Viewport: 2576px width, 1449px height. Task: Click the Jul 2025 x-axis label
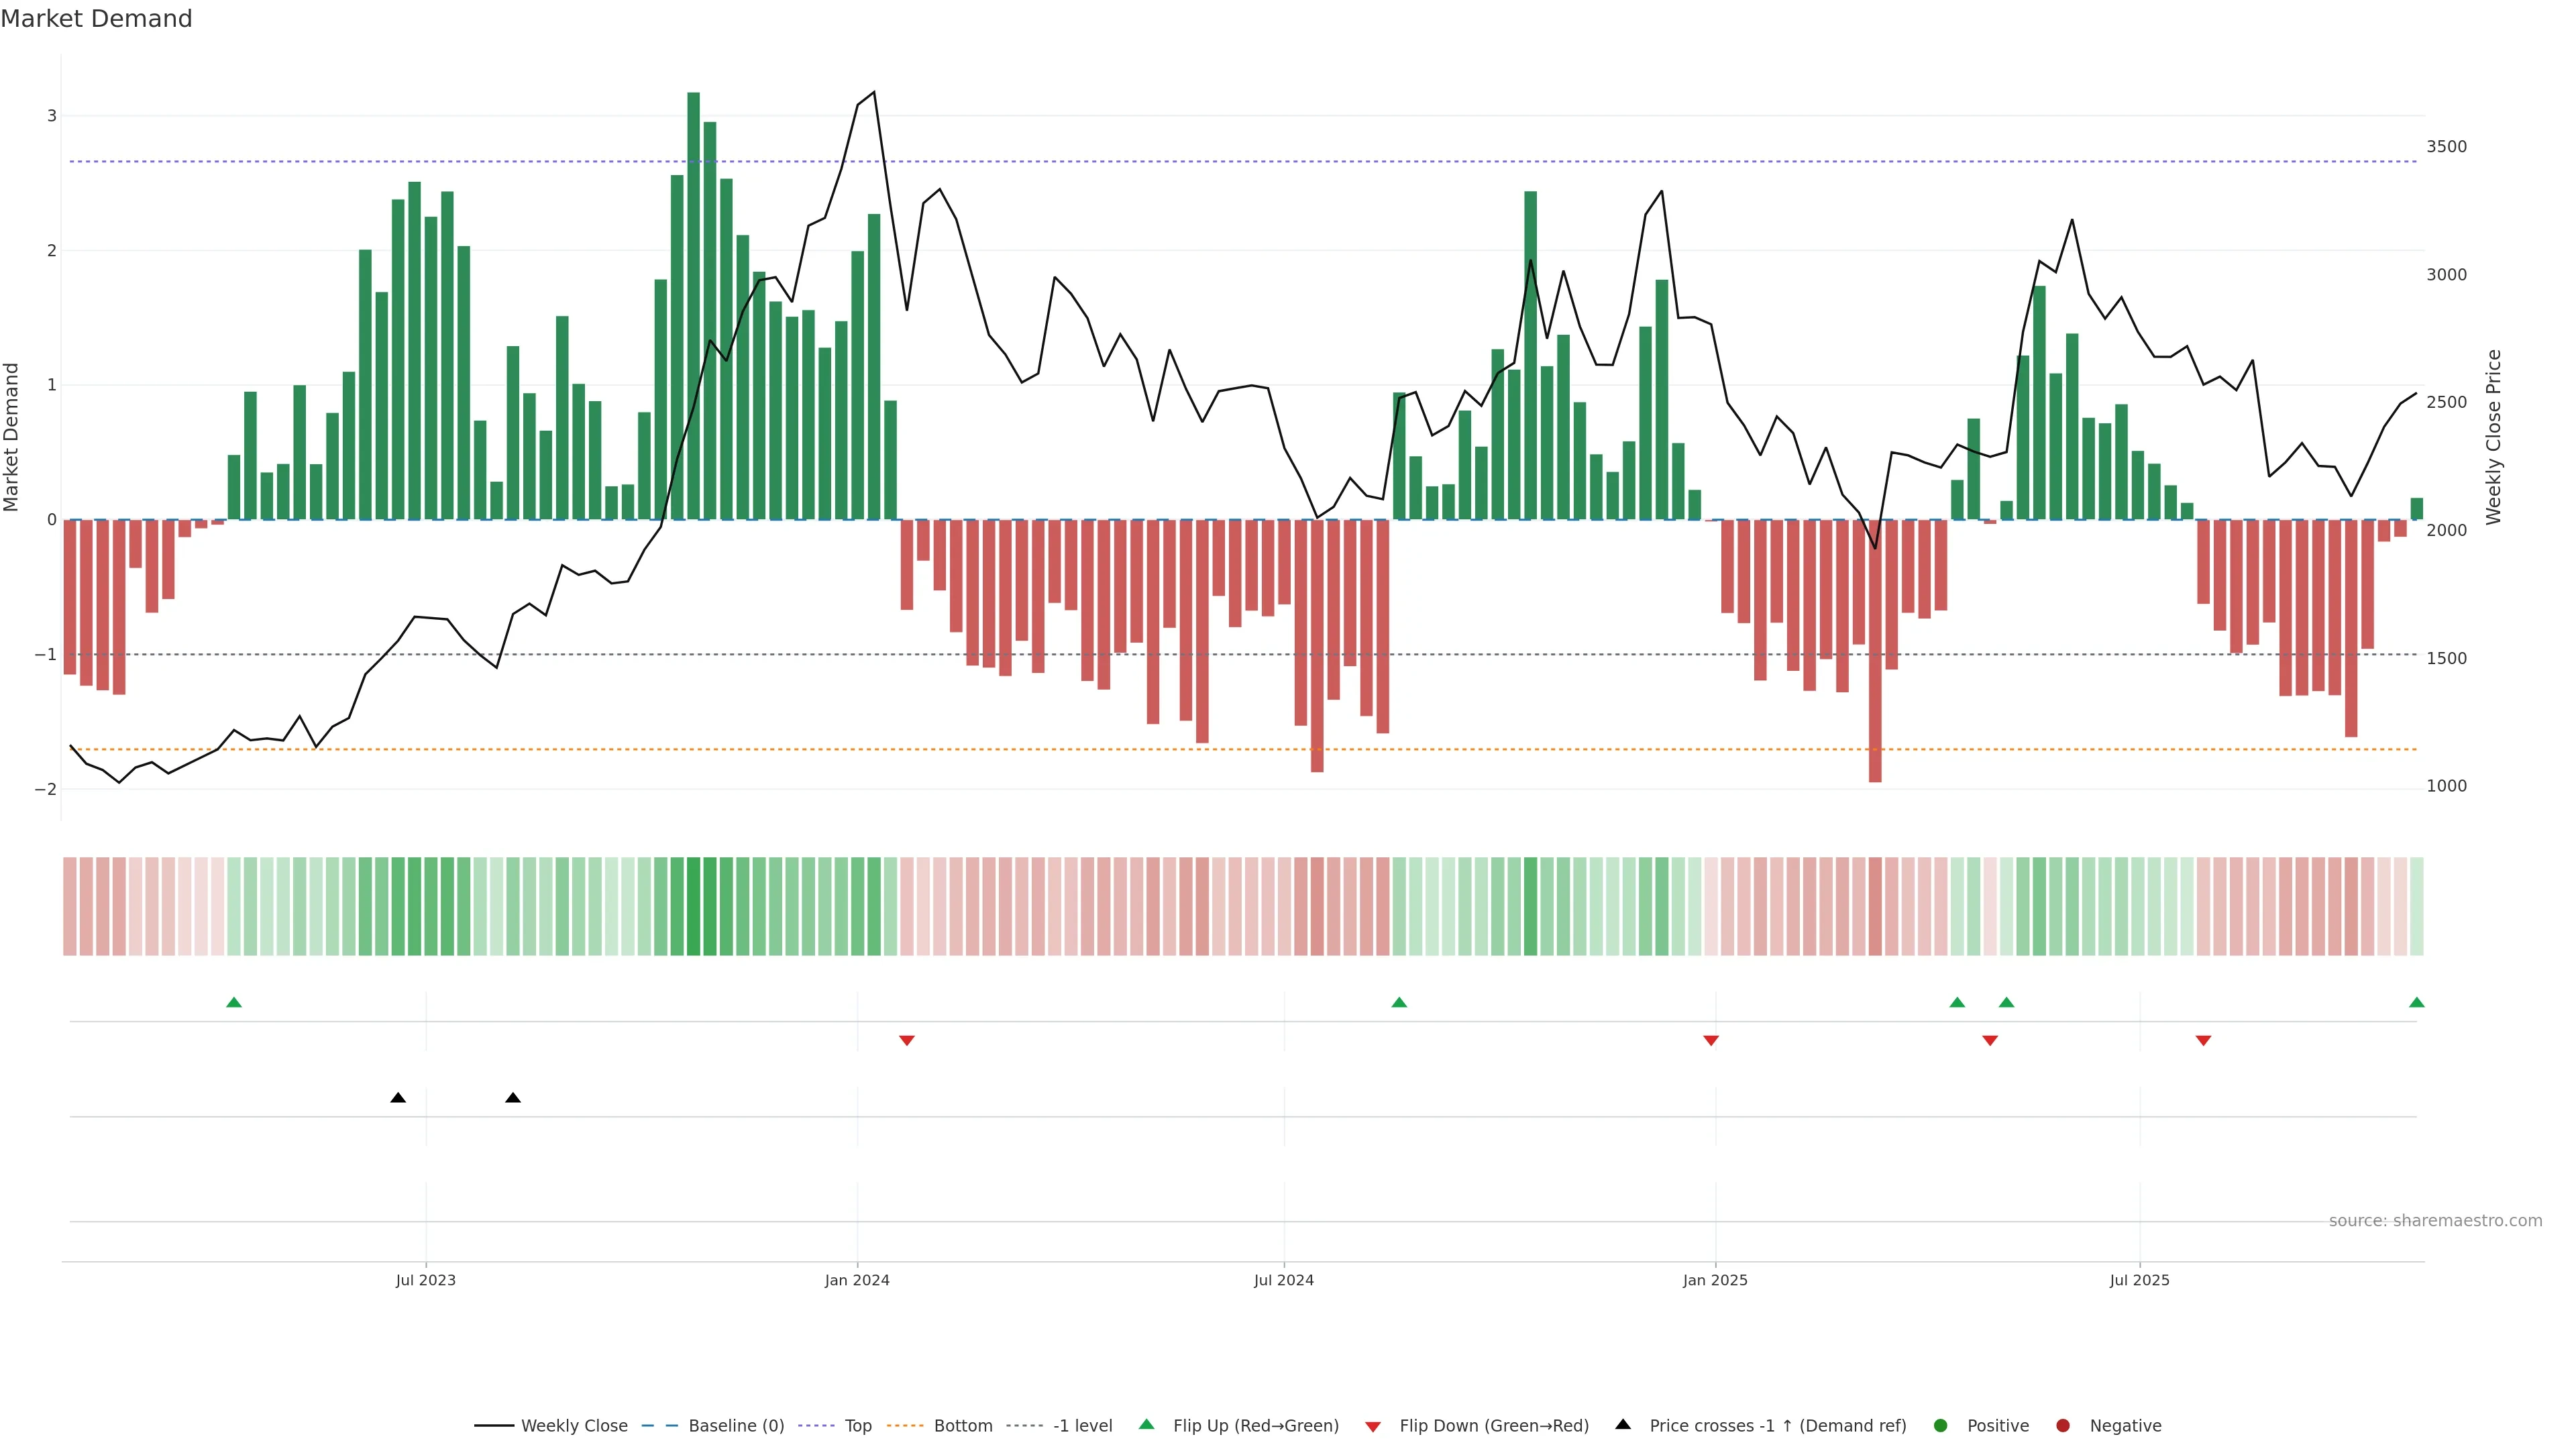tap(2139, 1280)
